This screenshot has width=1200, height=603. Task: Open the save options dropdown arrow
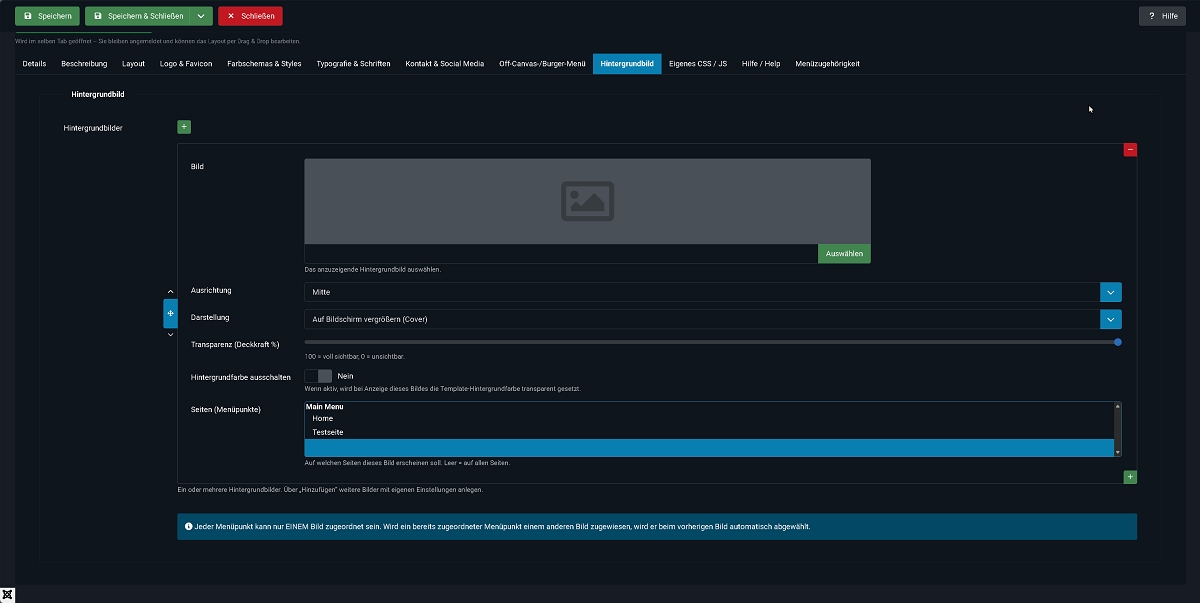(x=201, y=16)
